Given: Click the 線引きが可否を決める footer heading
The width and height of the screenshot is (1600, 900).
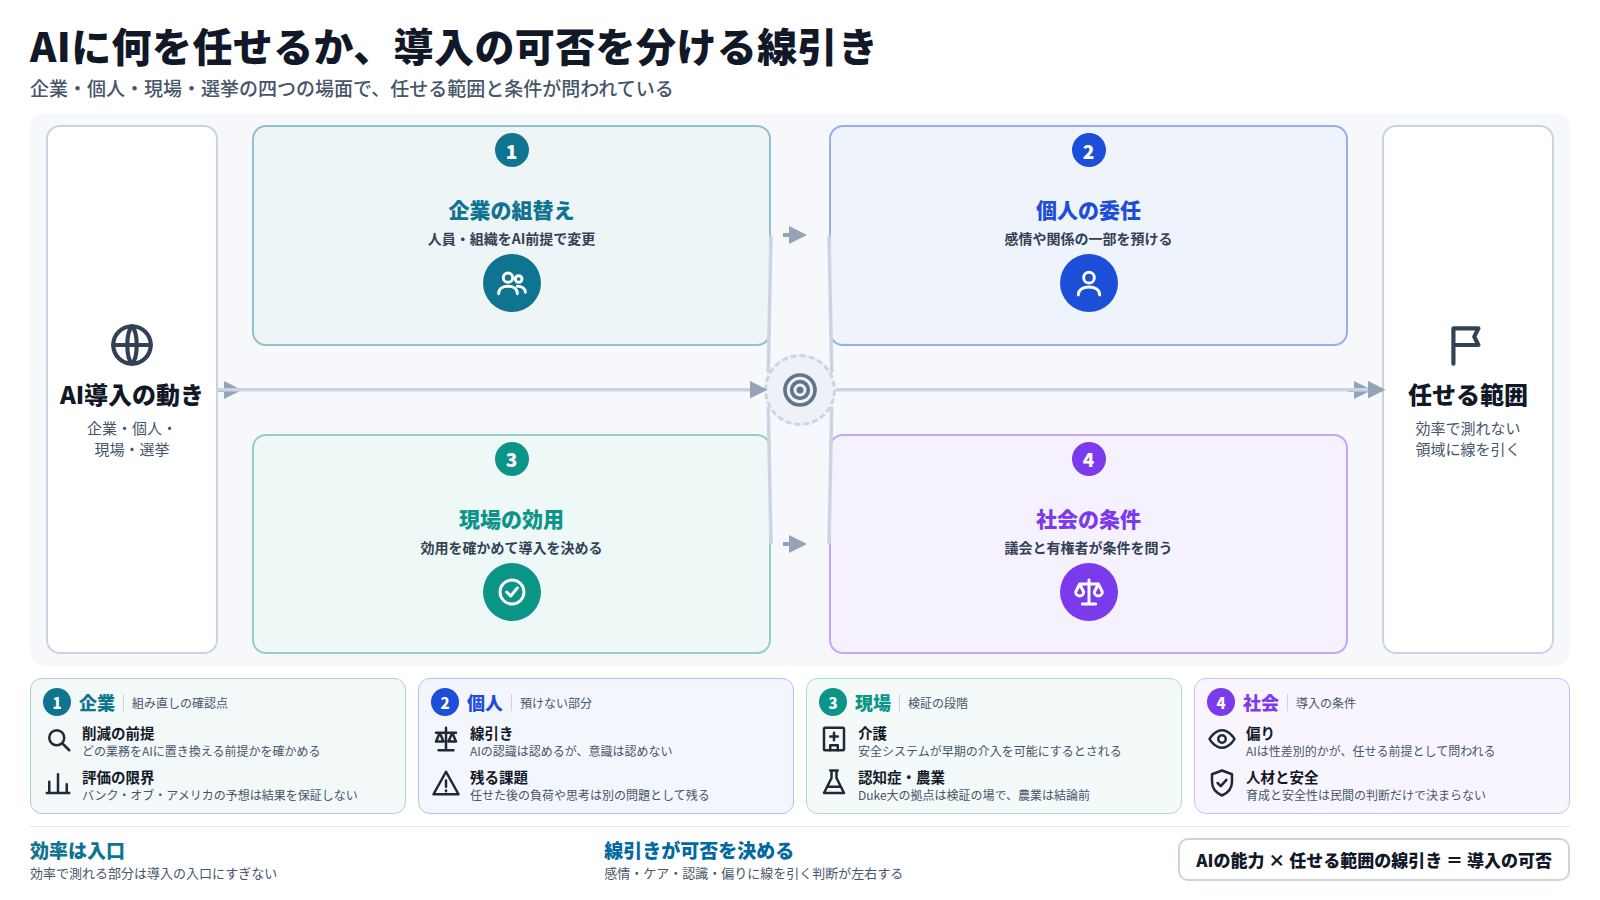Looking at the screenshot, I should [x=698, y=851].
